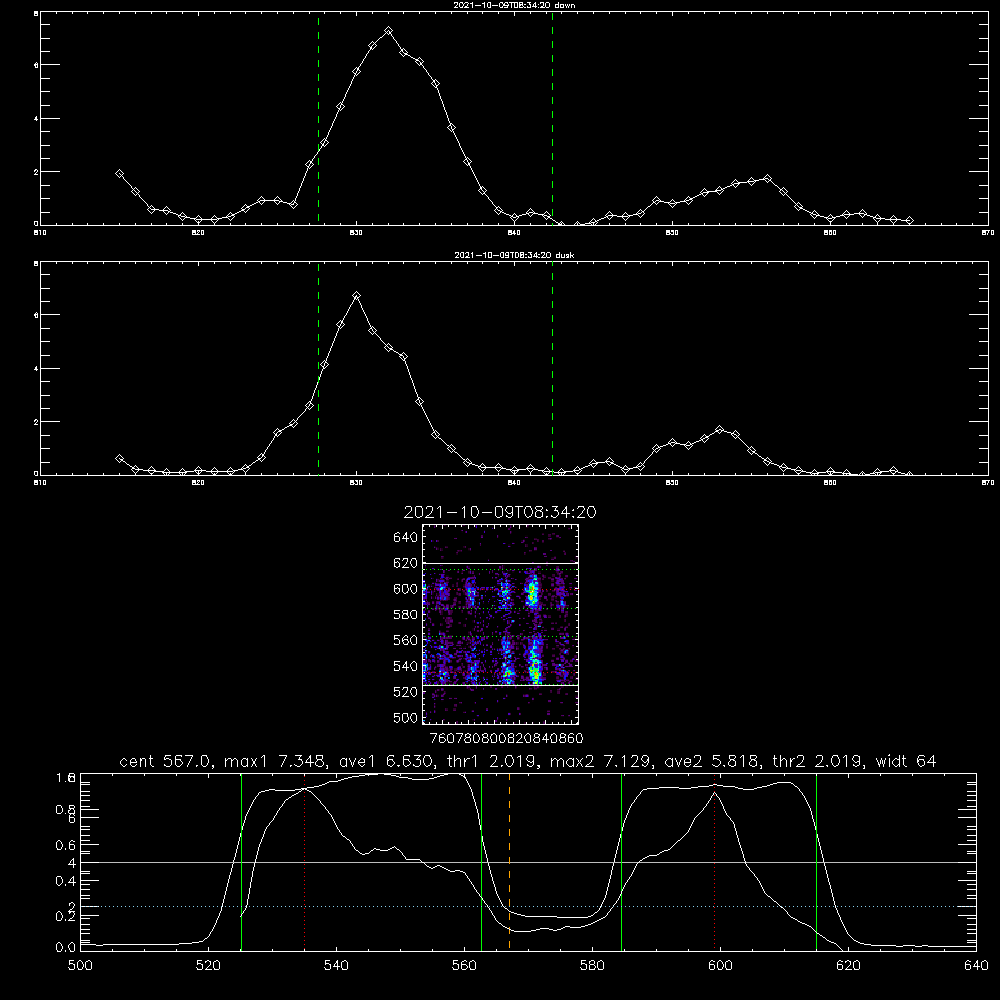Select the first diamond point of dawn curve
Viewport: 1000px width, 1000px height.
click(119, 173)
